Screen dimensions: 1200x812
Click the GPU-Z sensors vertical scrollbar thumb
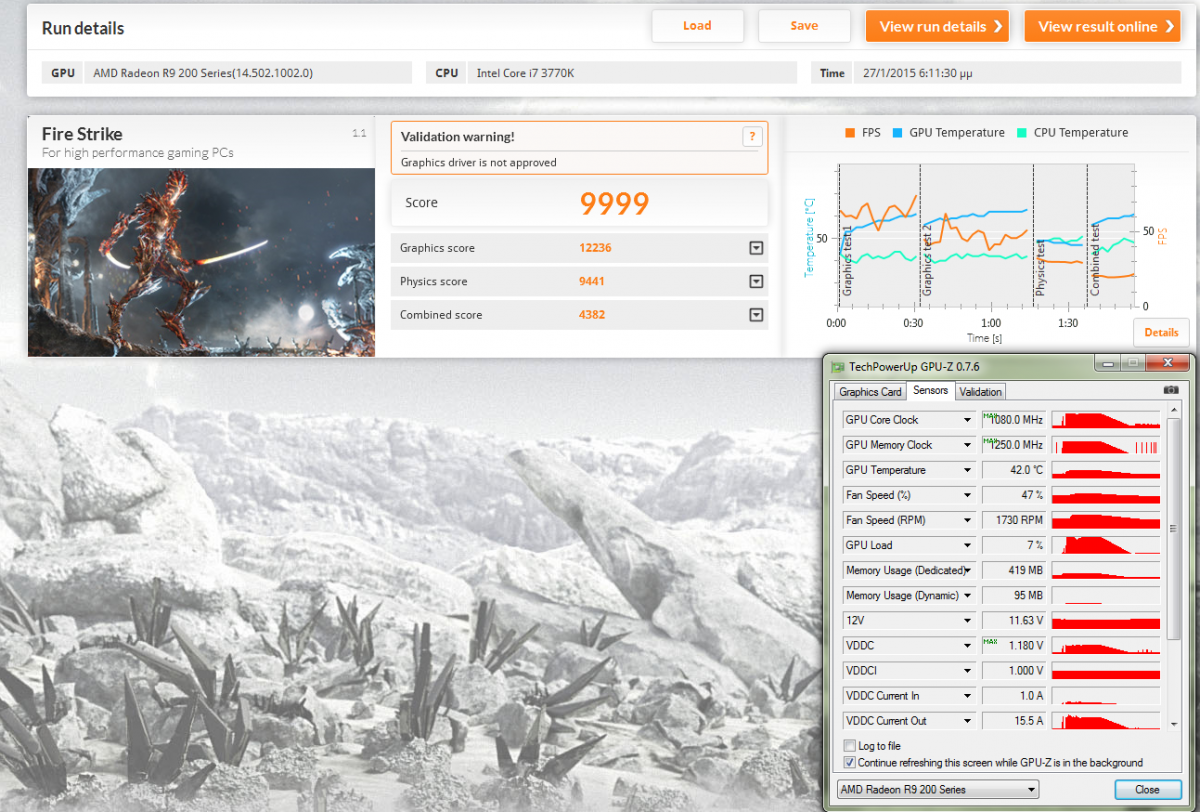tap(1173, 528)
